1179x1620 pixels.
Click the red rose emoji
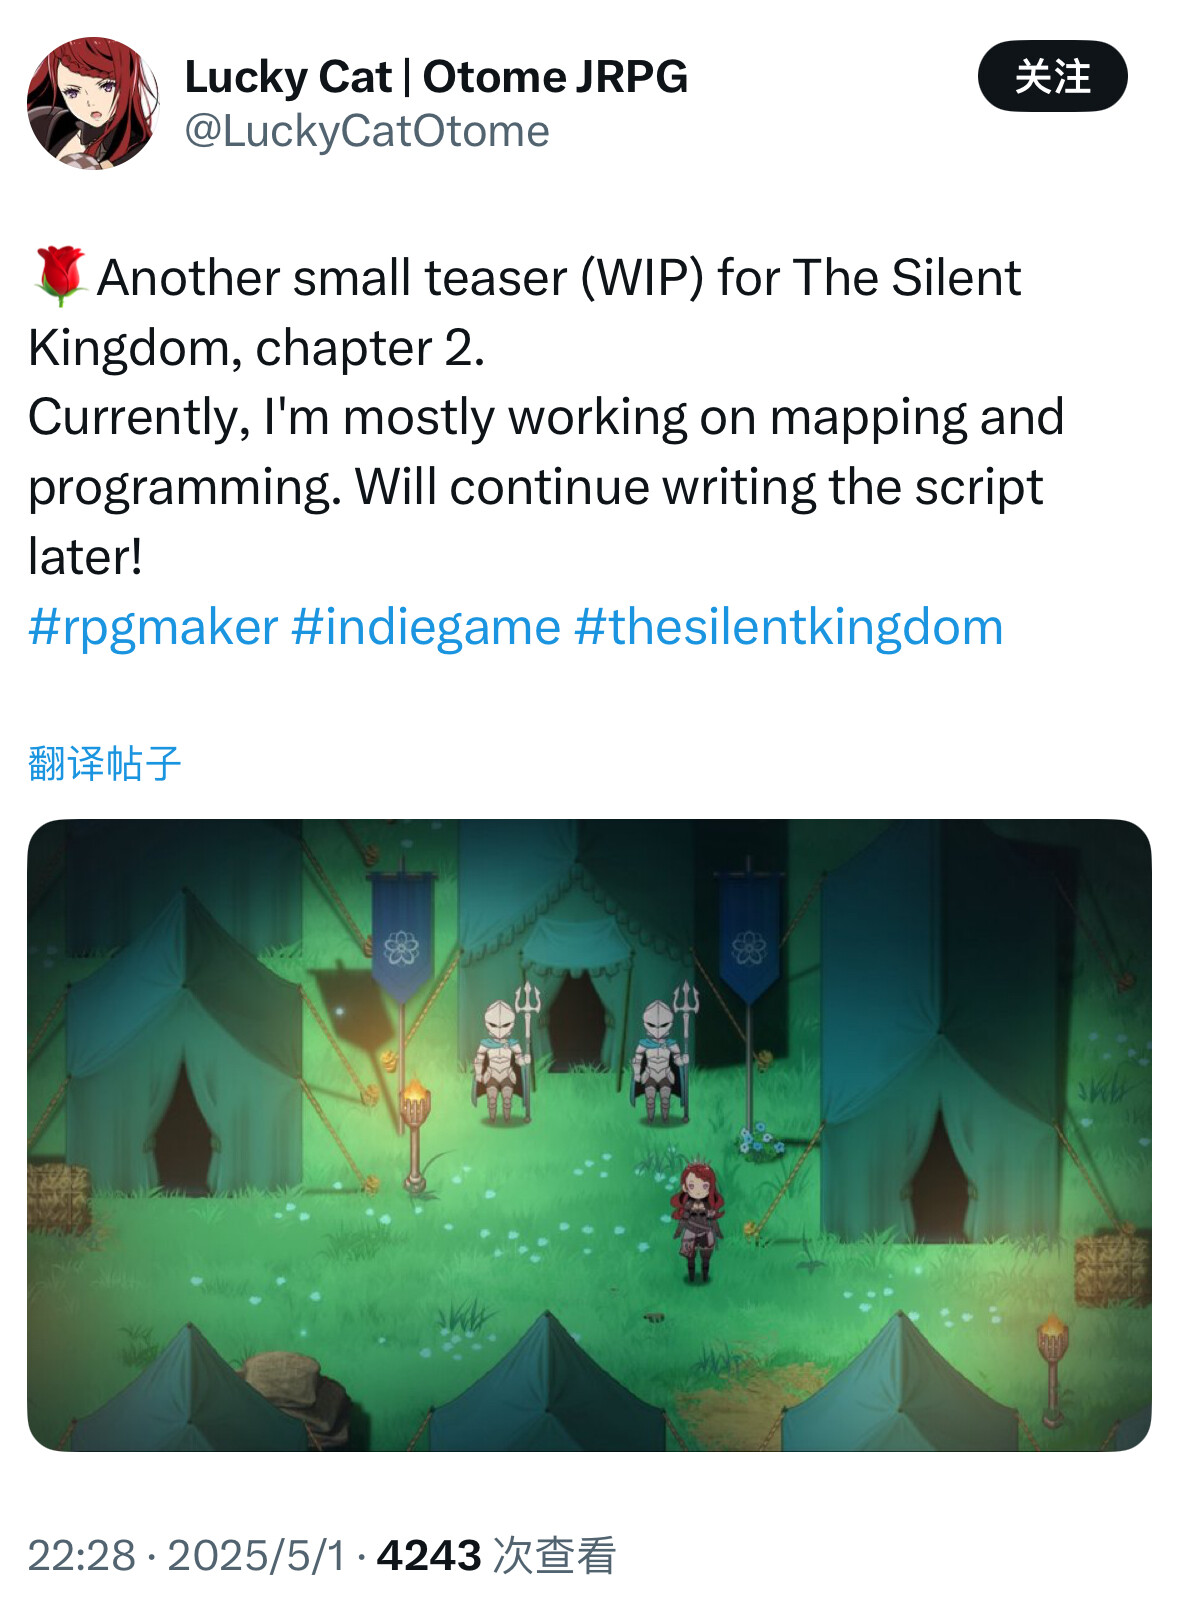pos(60,277)
